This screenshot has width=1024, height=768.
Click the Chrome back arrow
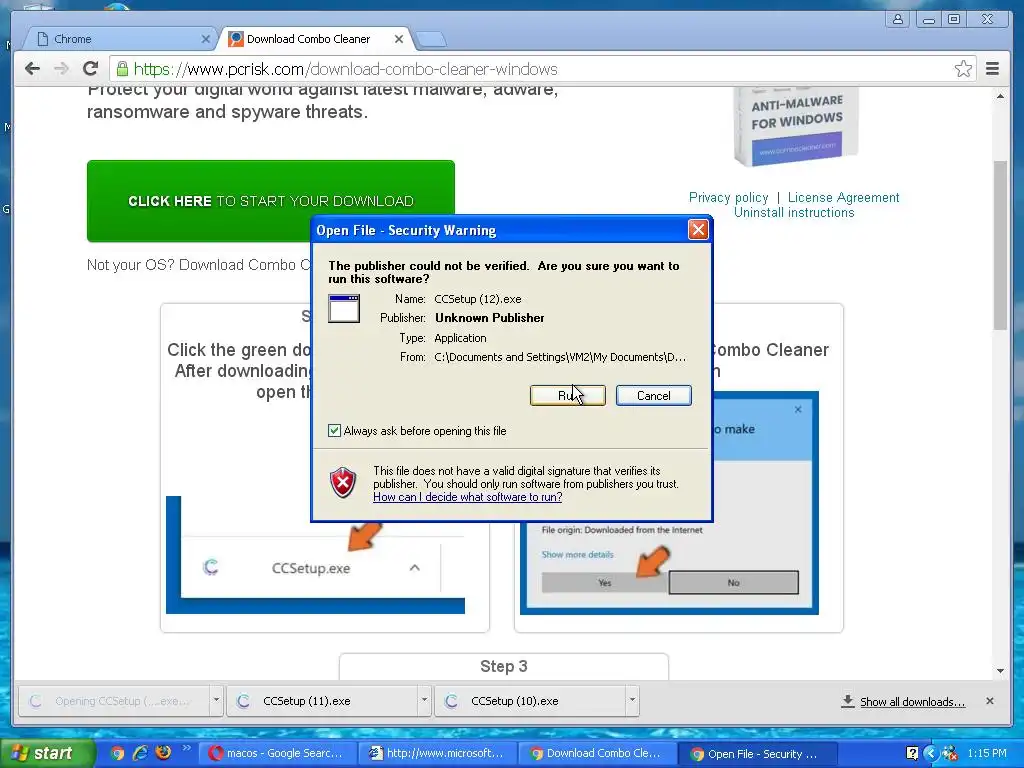(32, 69)
